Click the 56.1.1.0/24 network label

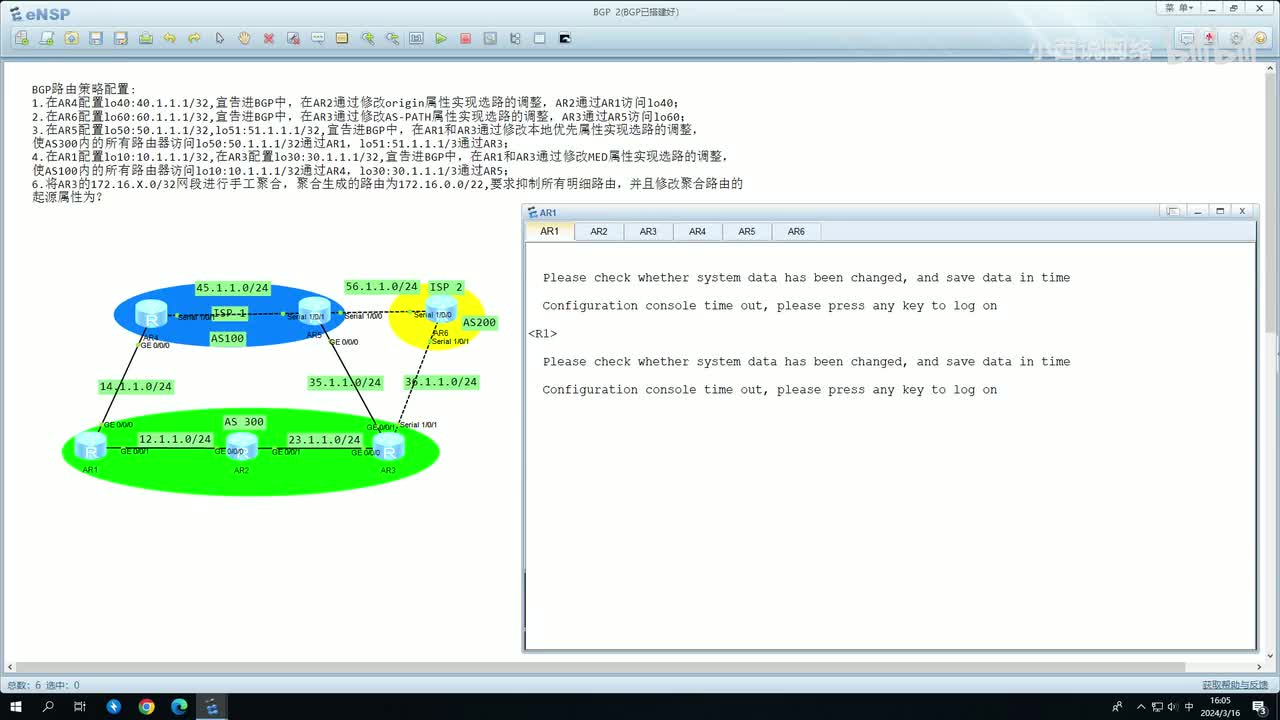[382, 287]
